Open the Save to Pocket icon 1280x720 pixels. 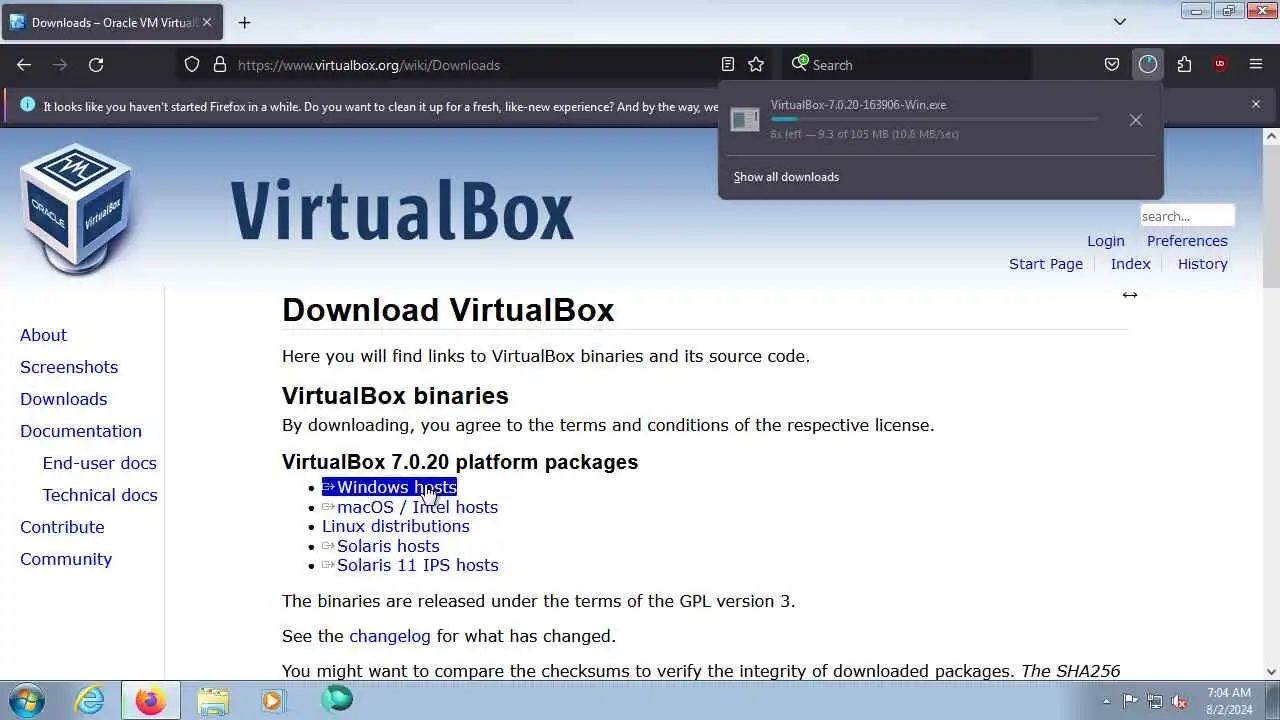1112,65
